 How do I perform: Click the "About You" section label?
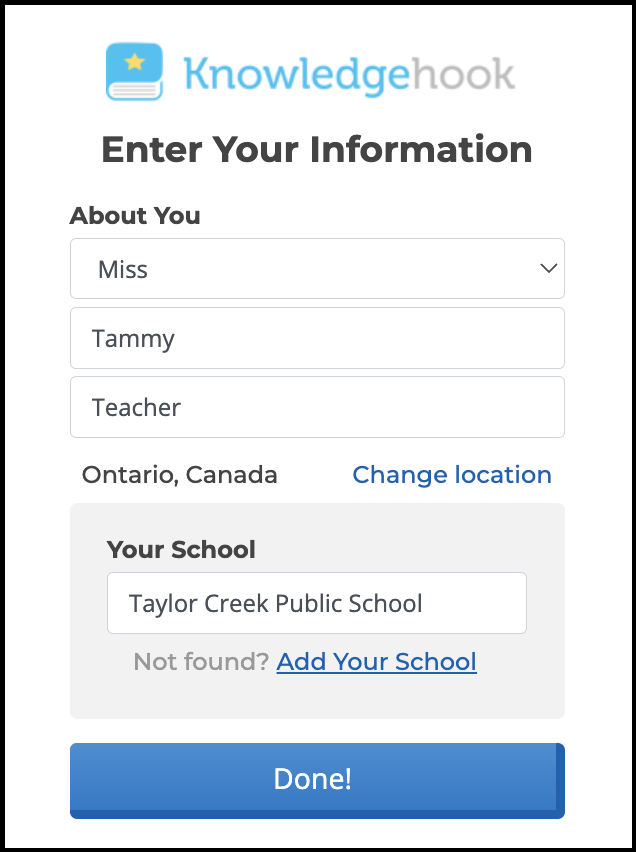[x=135, y=216]
